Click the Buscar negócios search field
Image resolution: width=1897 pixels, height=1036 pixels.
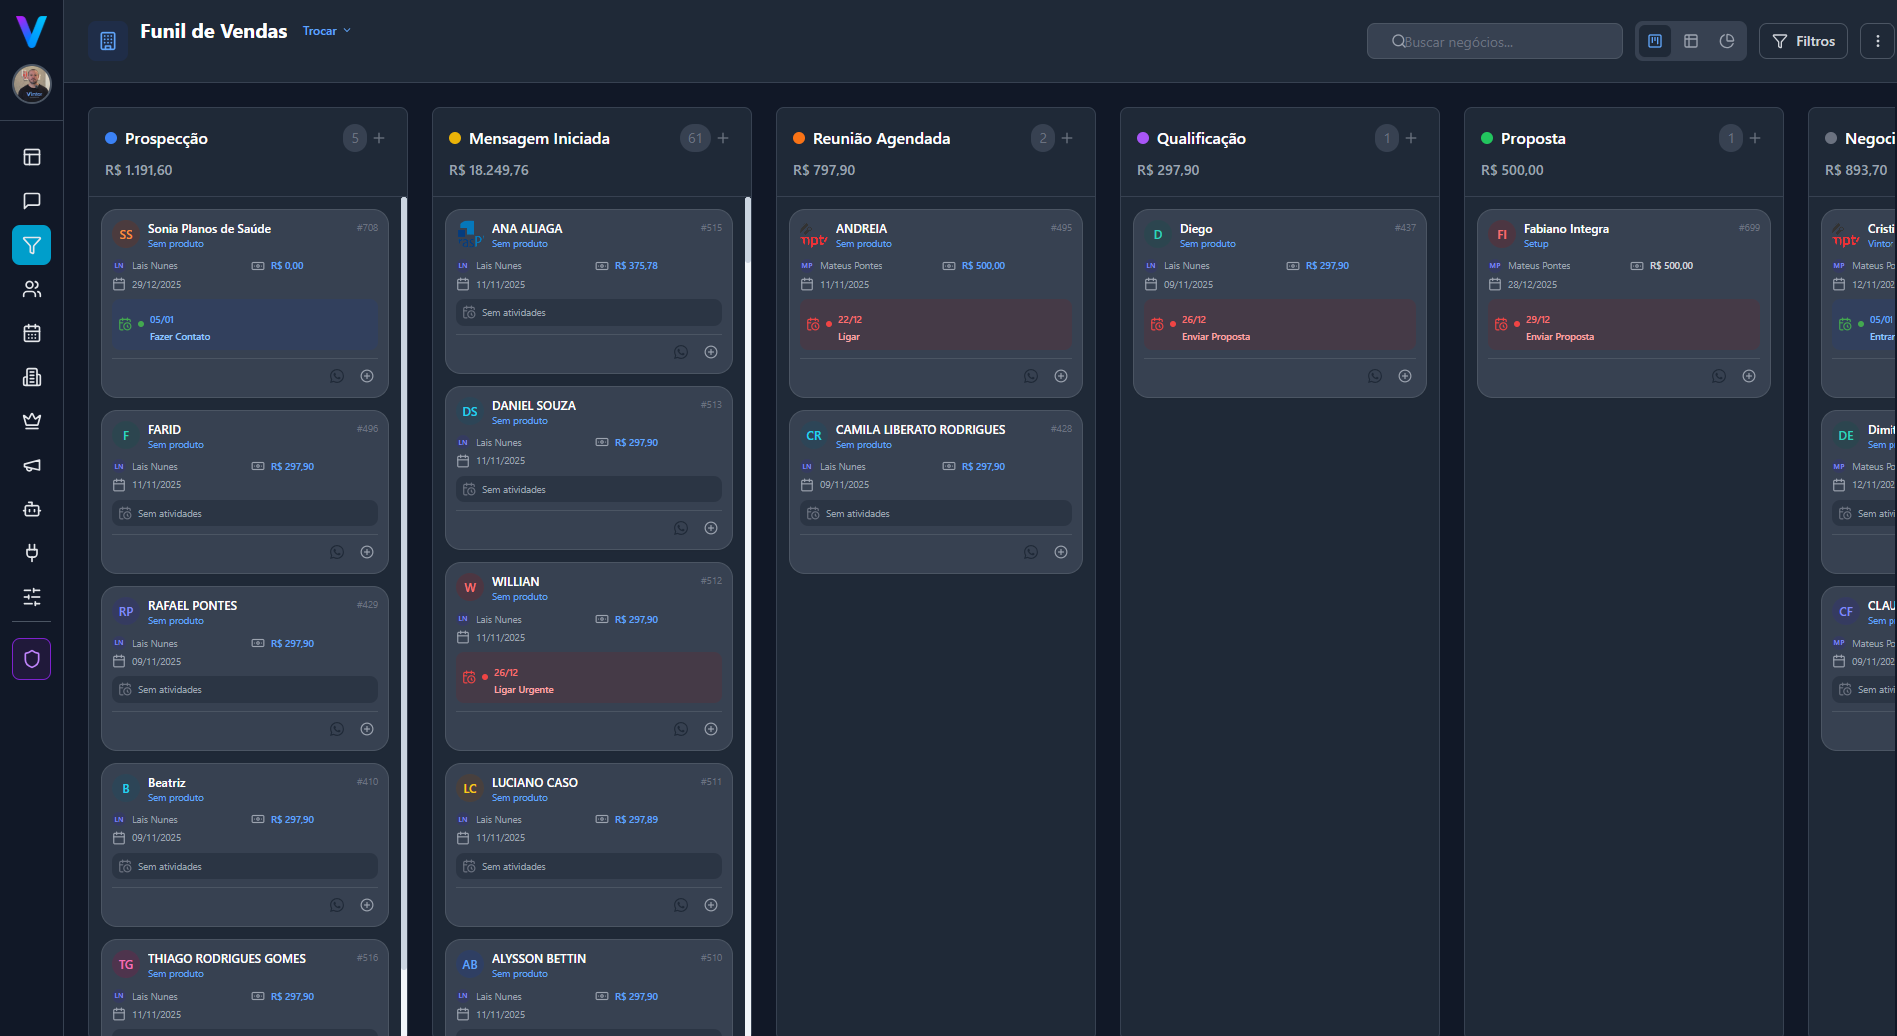1495,42
